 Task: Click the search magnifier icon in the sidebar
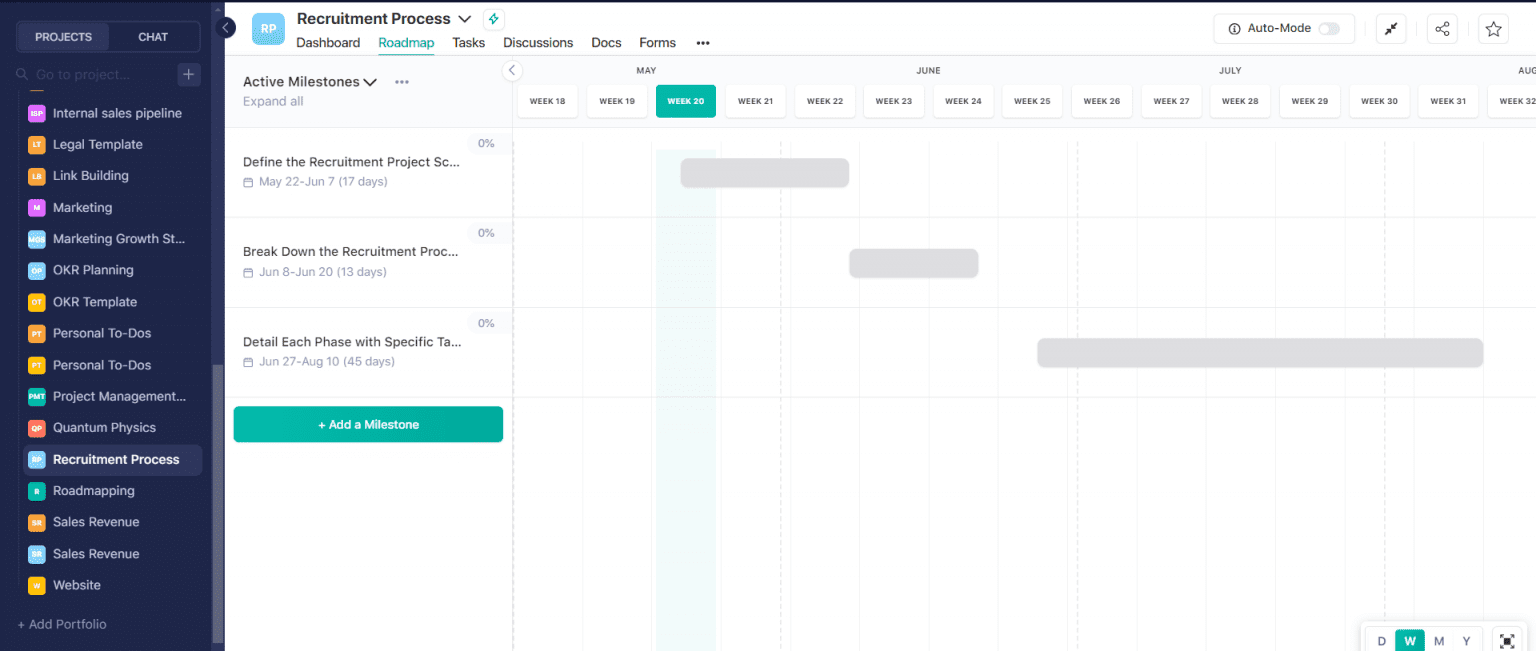pos(21,74)
